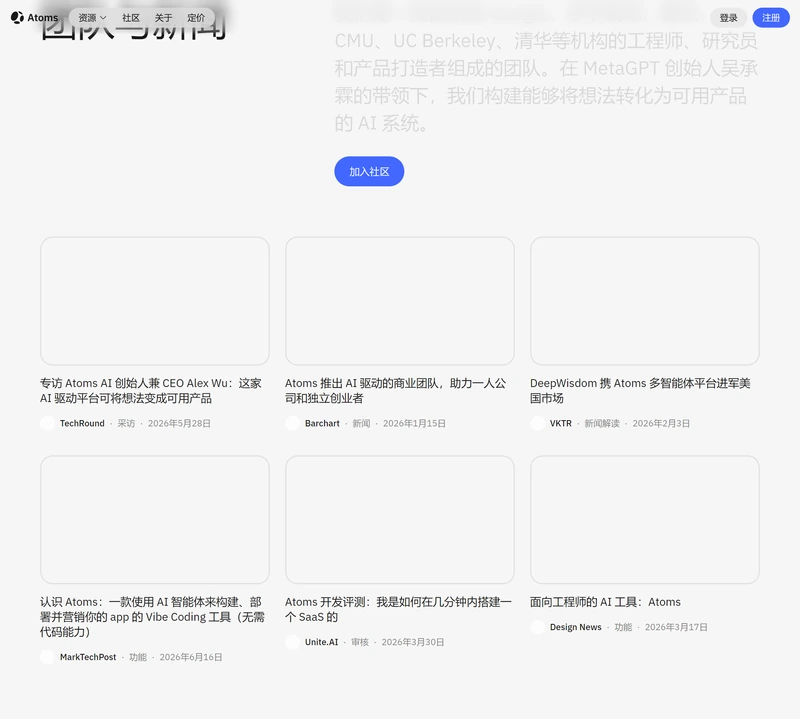Open the Unite.AI article thumbnail
Screen dimensions: 800x719
point(399,519)
